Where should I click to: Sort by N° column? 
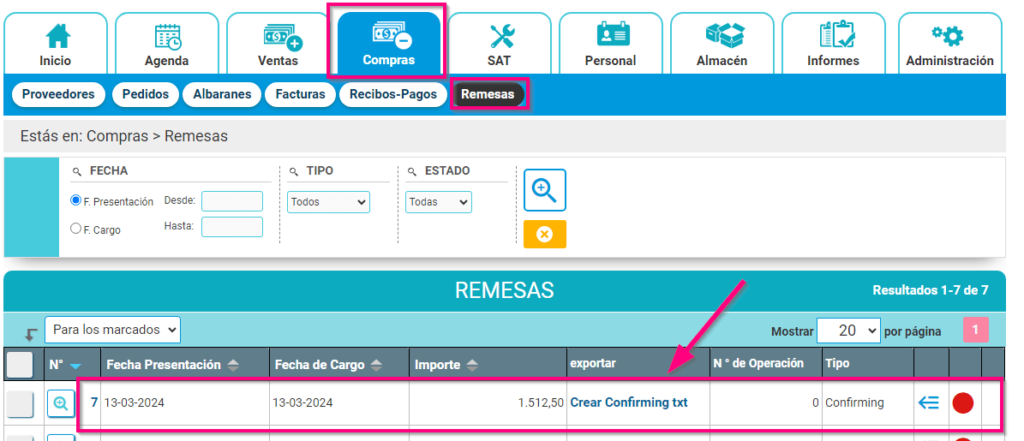coord(65,365)
